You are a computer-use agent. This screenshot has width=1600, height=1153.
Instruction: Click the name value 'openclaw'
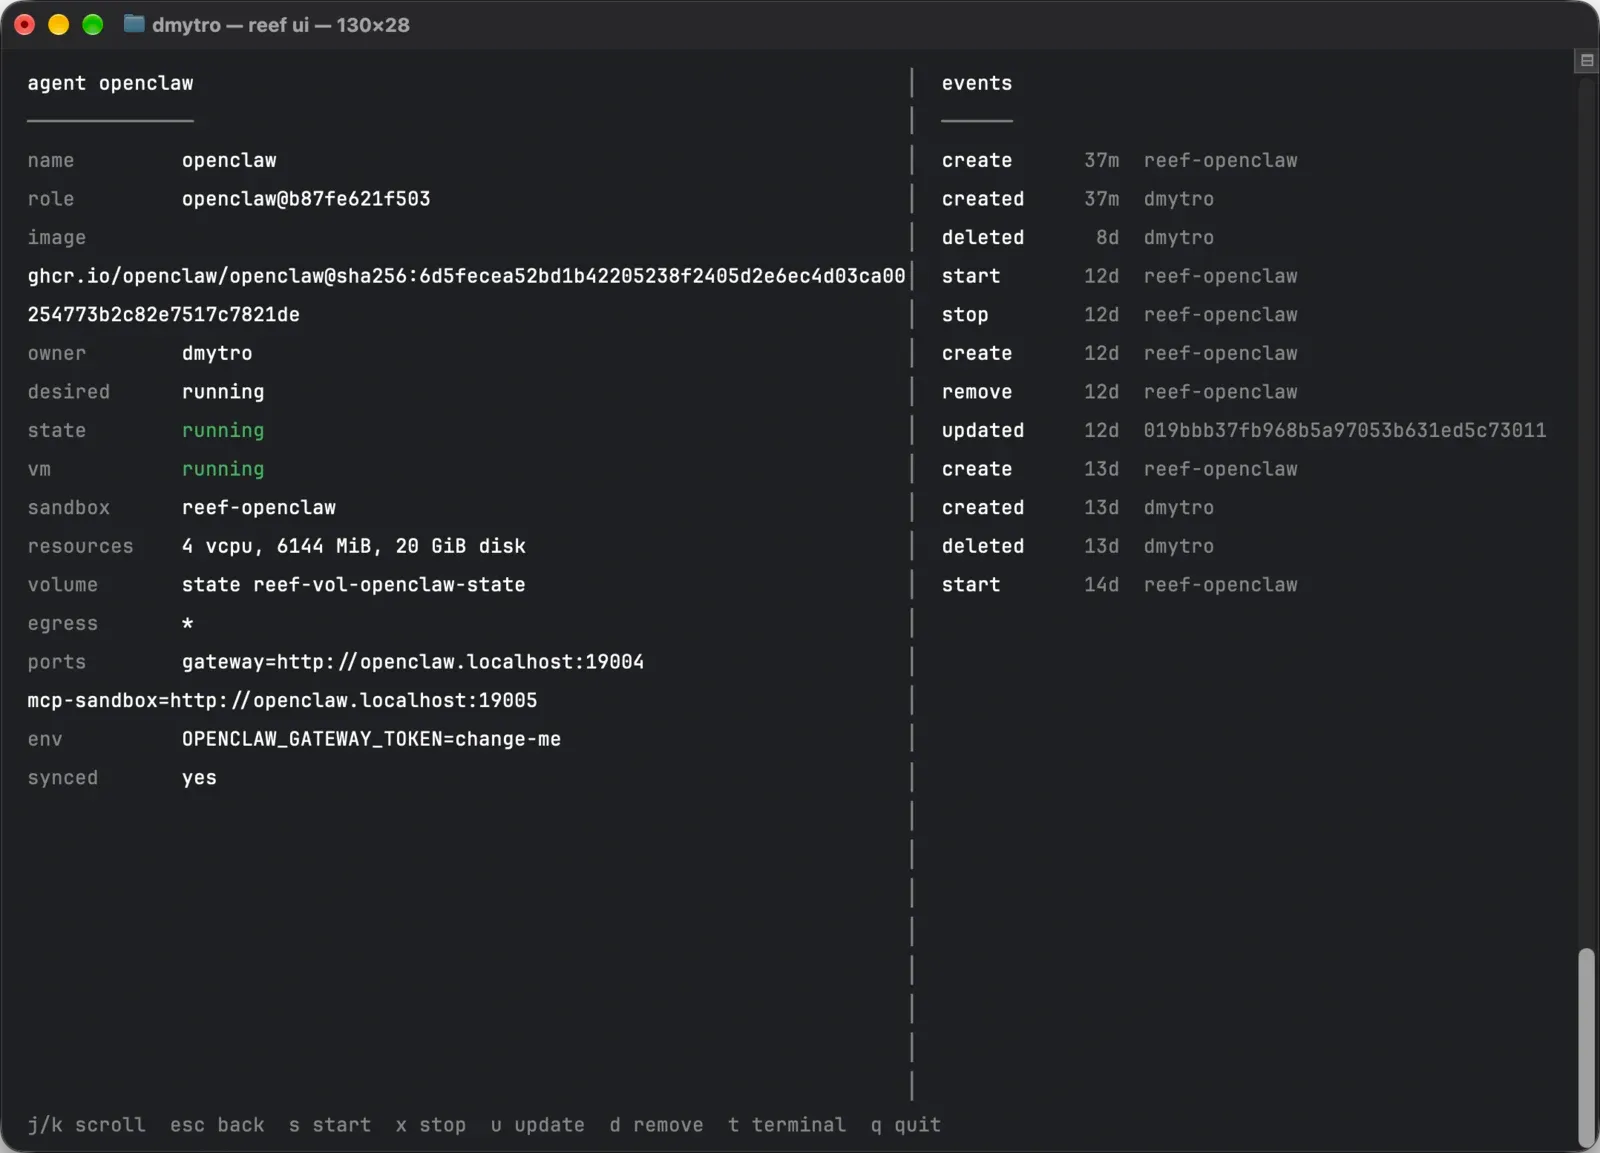pos(229,160)
